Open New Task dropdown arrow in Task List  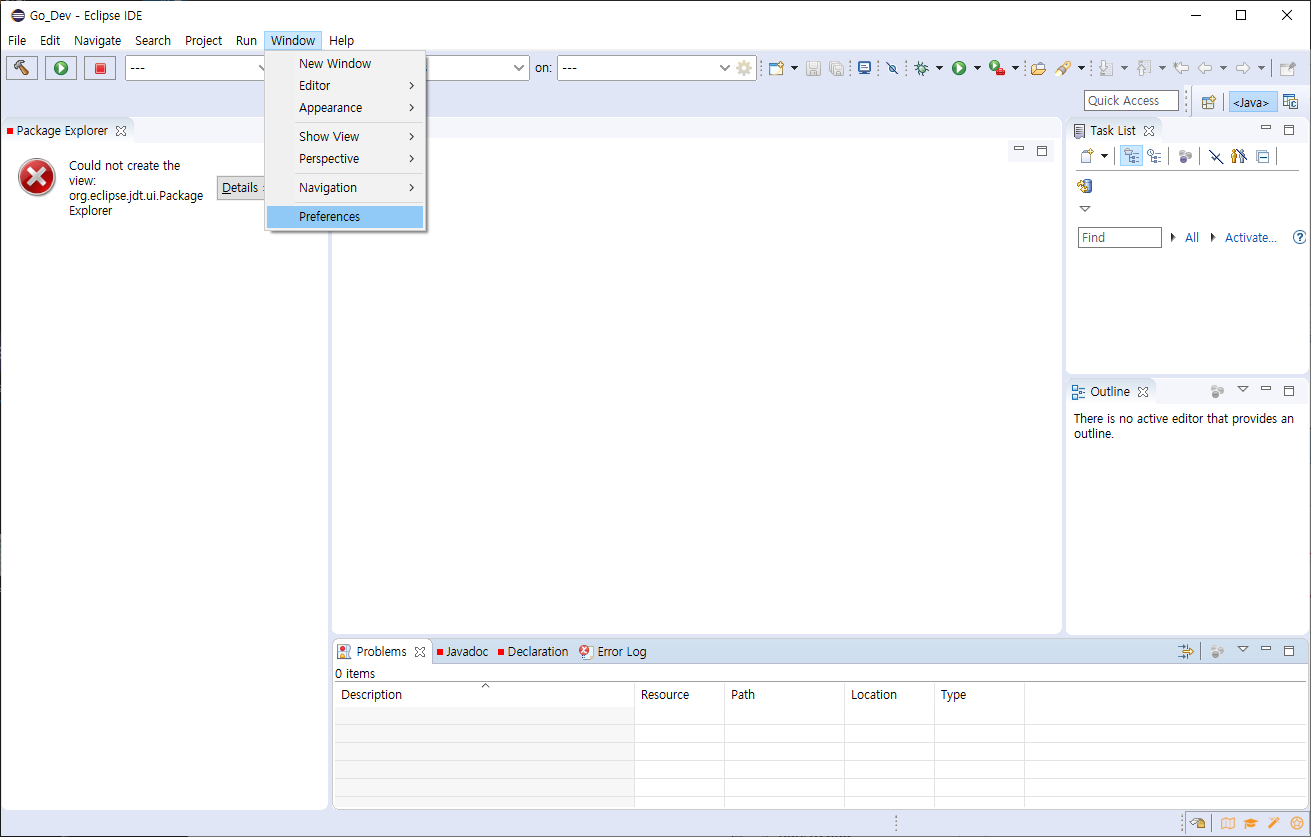(x=1104, y=156)
